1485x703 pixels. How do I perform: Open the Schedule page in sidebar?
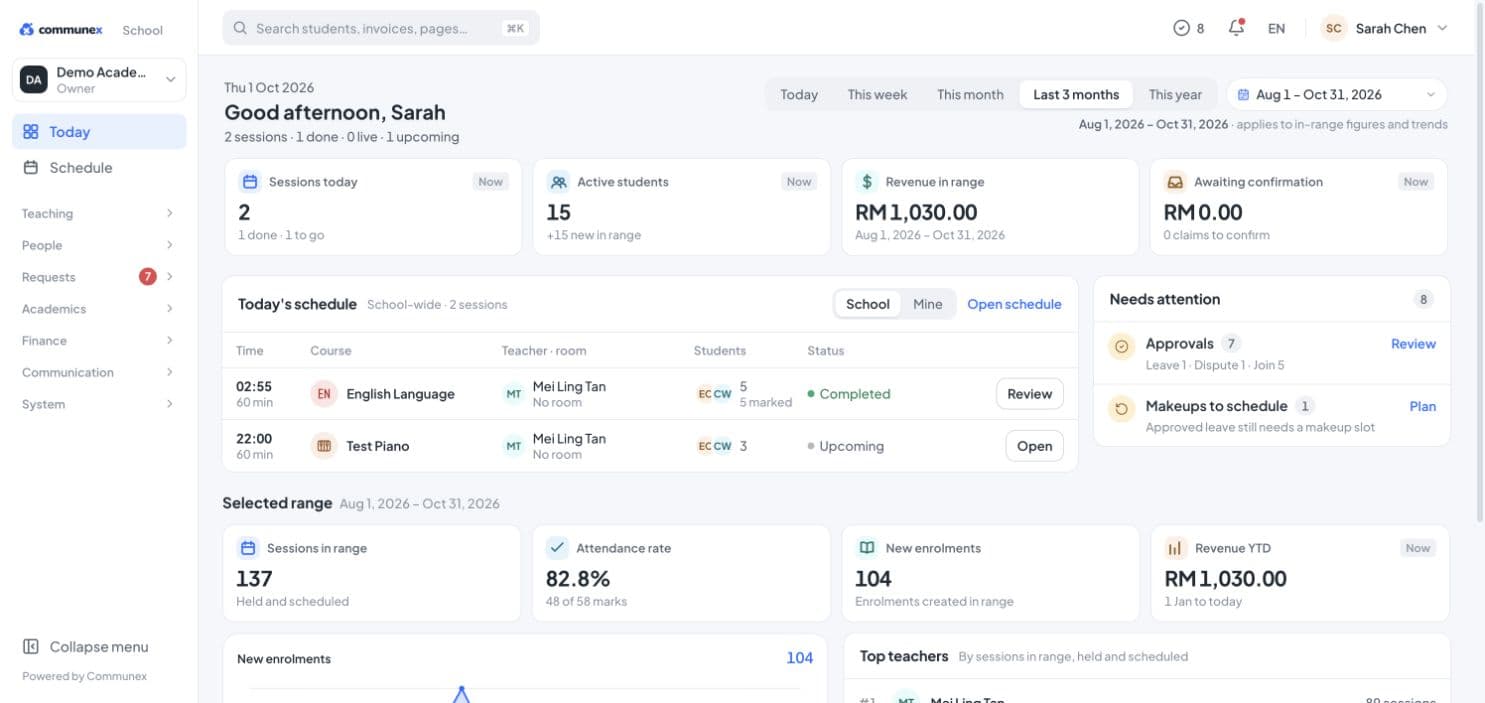click(99, 168)
